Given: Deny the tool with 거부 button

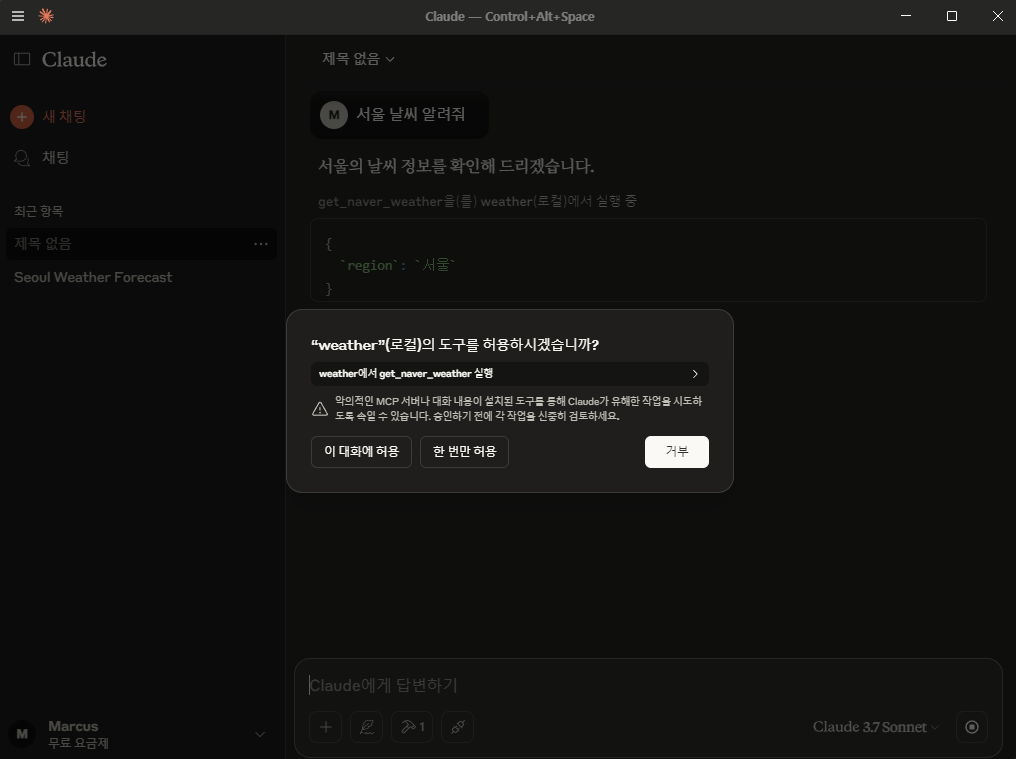Looking at the screenshot, I should (x=676, y=452).
